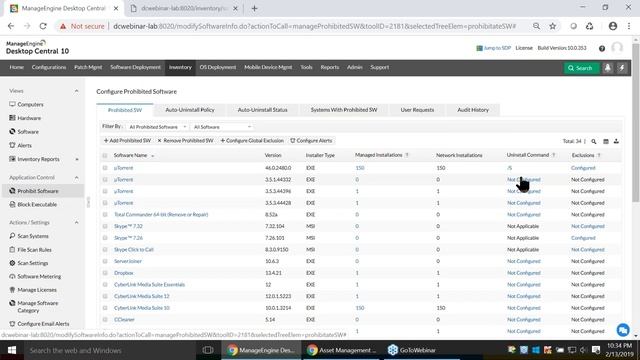The image size is (640, 360).
Task: Open the Chrome zoom magnifier icon
Action: pyautogui.click(x=536, y=26)
